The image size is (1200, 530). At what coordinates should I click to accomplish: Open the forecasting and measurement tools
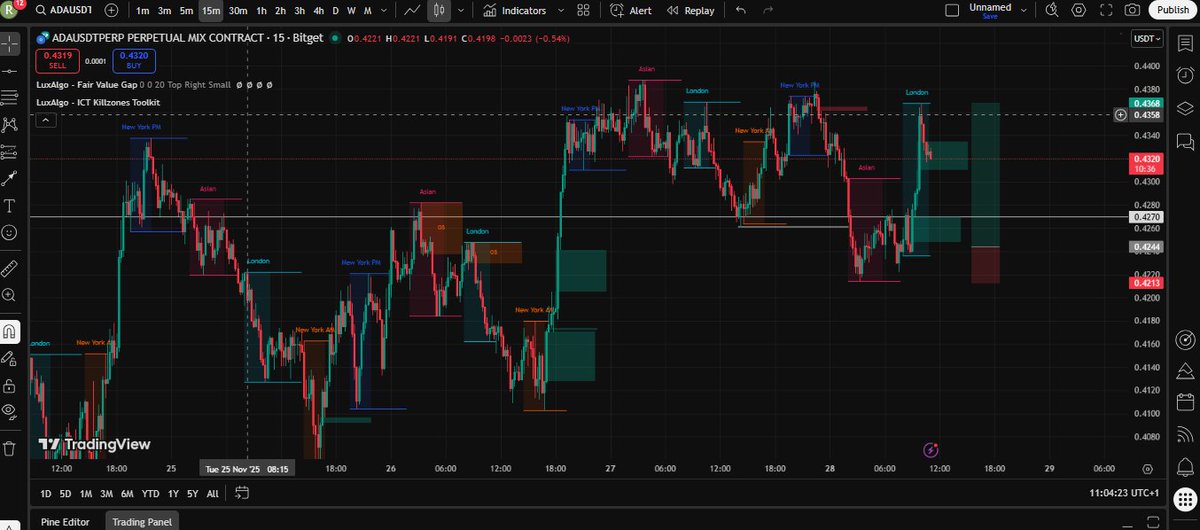pyautogui.click(x=10, y=152)
